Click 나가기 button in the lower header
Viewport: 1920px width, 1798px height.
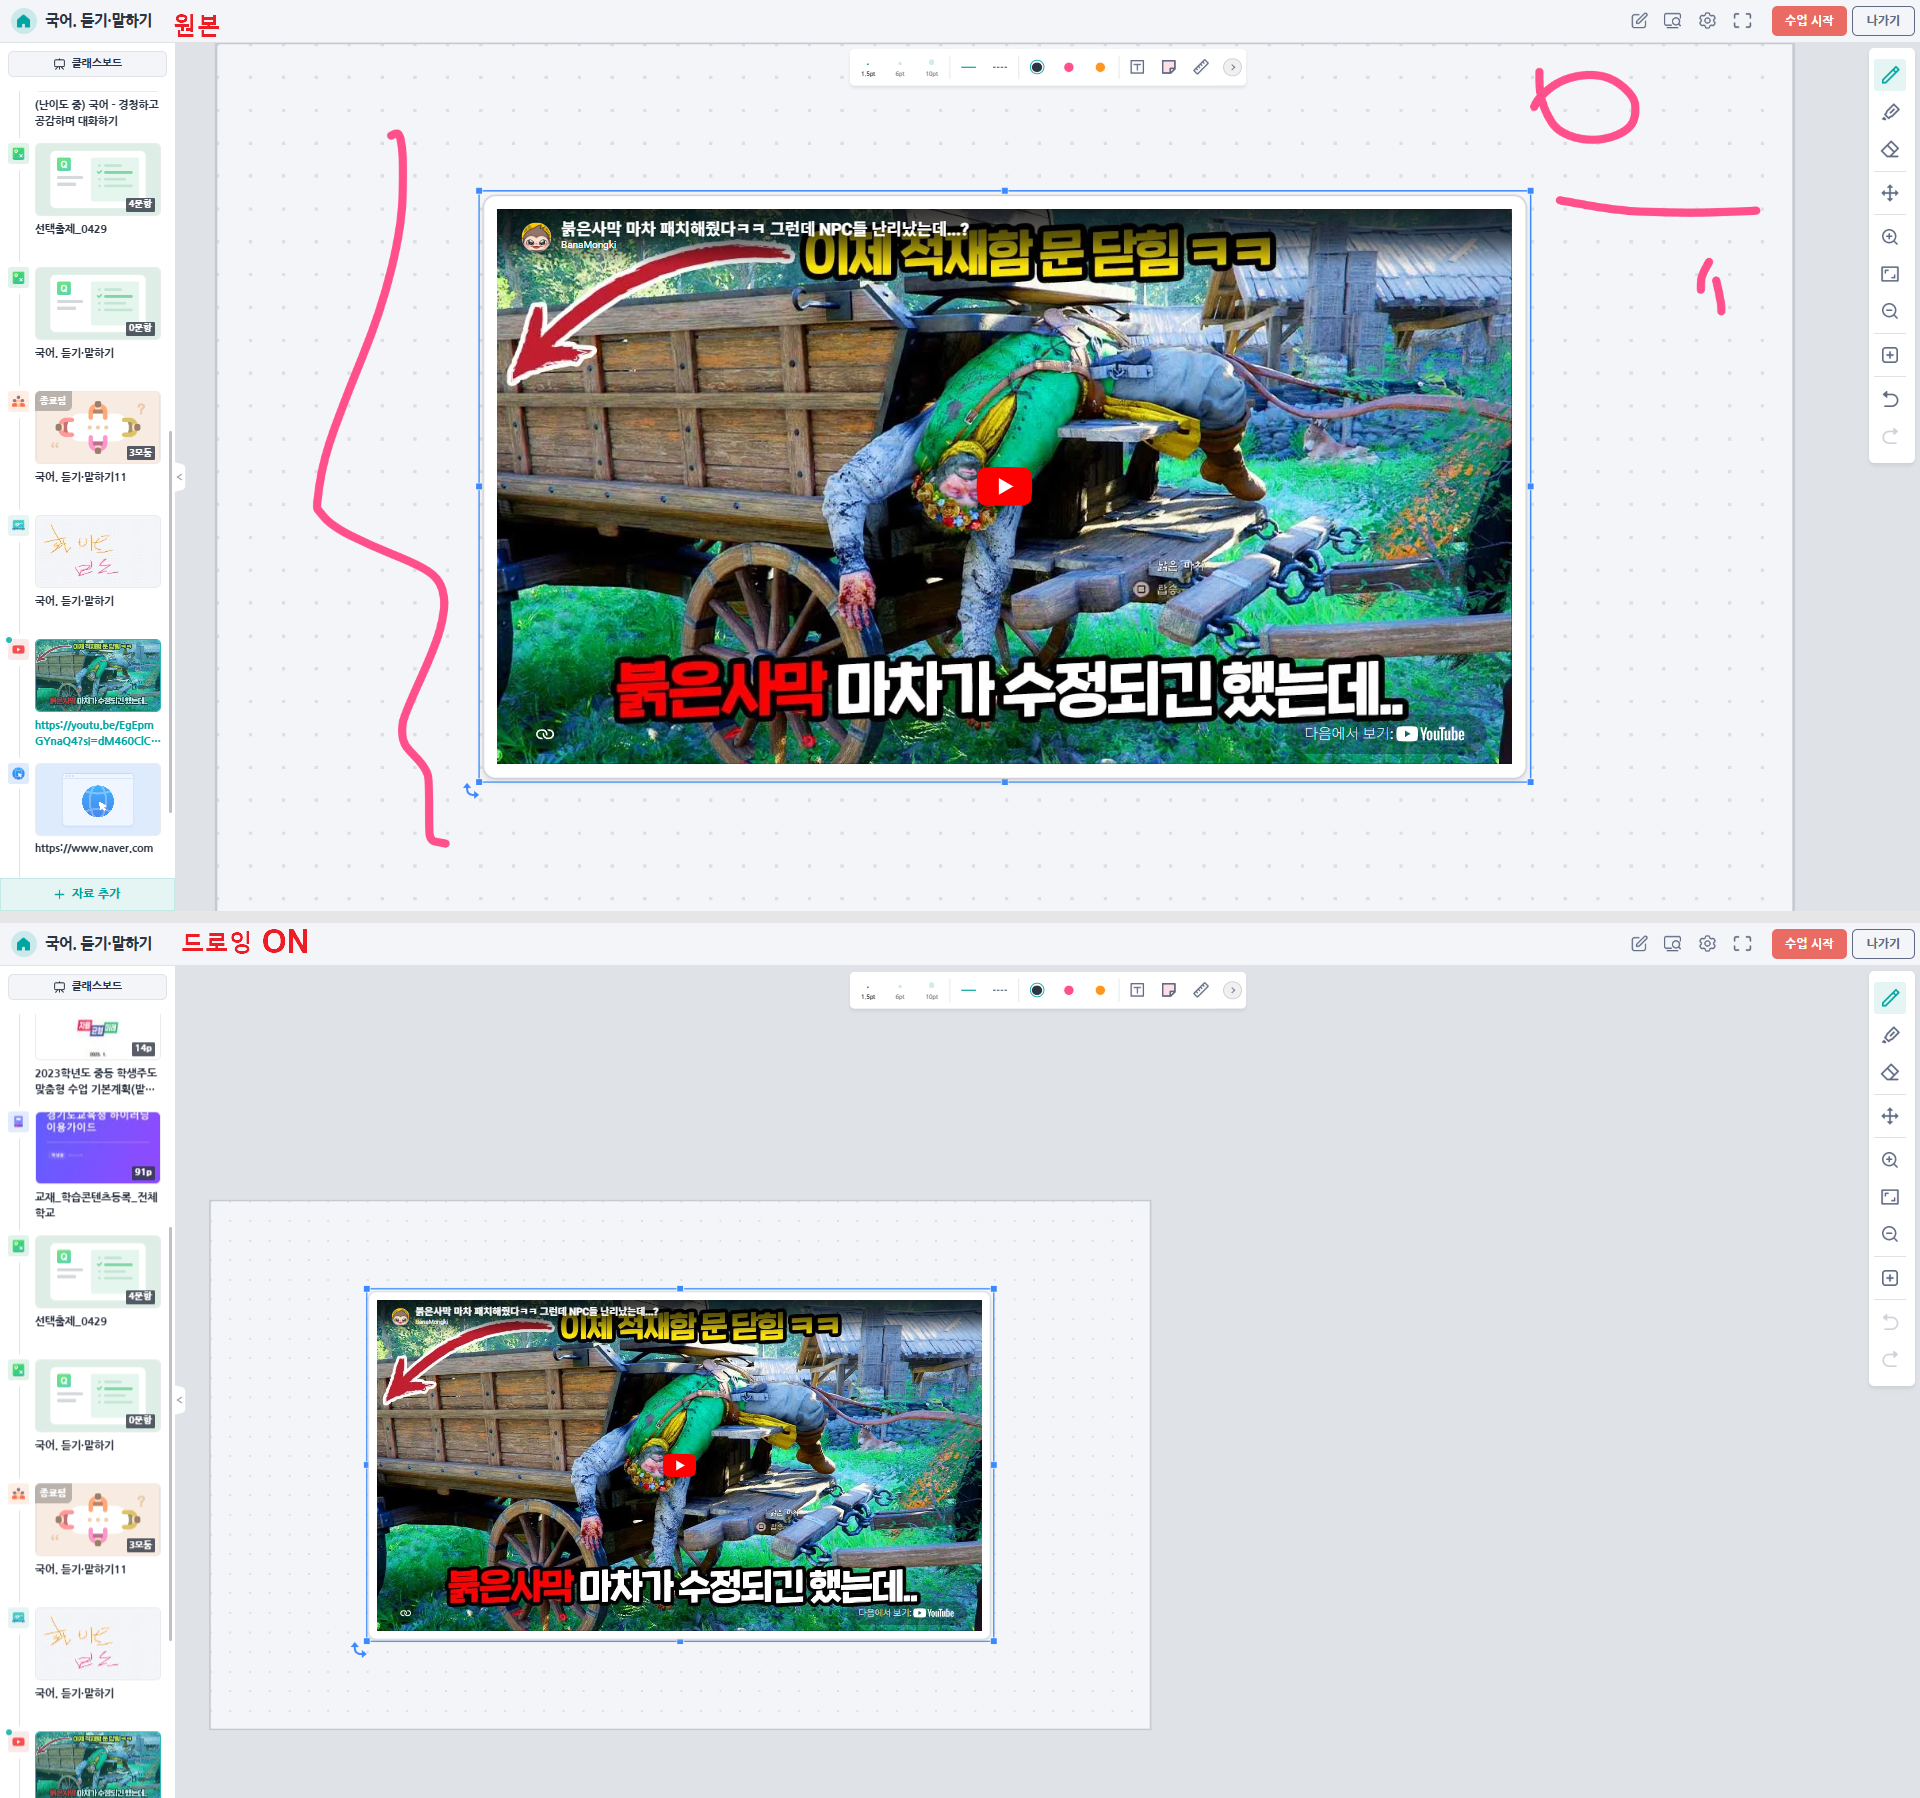(1883, 944)
